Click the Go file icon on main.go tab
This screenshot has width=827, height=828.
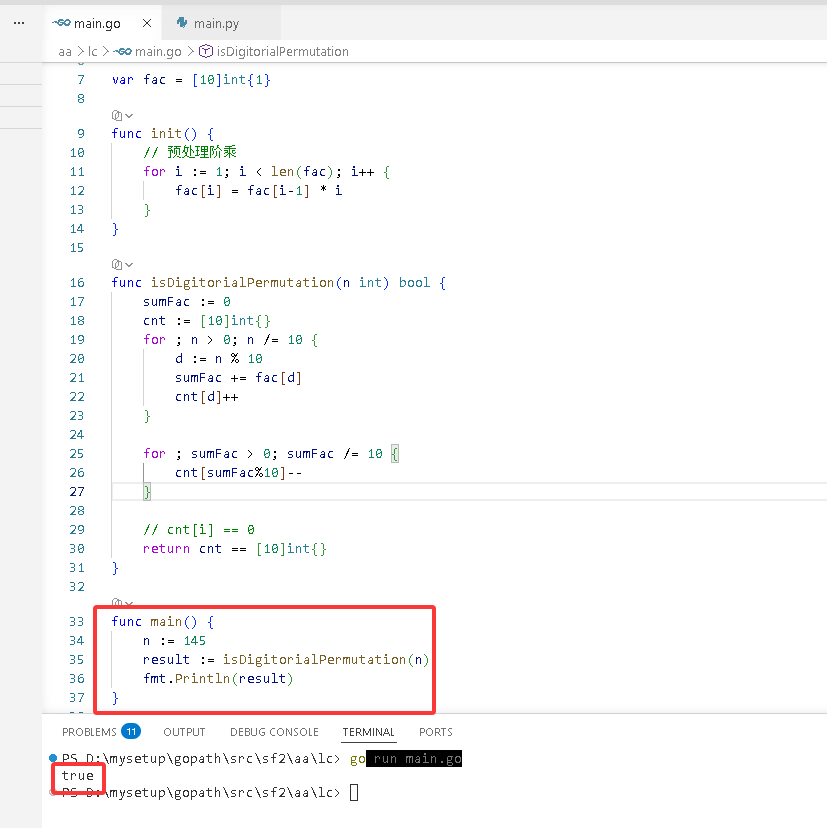coord(61,23)
